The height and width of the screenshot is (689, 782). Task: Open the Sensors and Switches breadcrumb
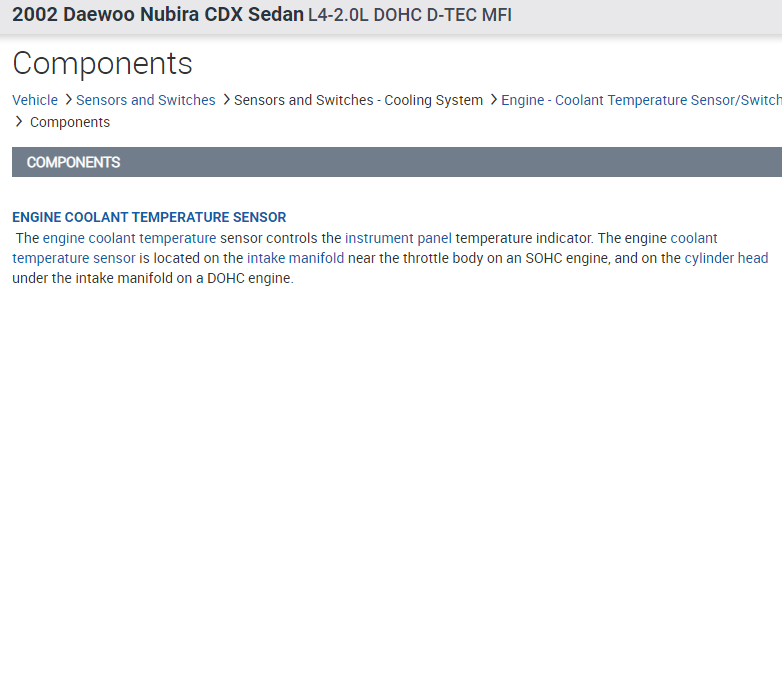tap(146, 100)
